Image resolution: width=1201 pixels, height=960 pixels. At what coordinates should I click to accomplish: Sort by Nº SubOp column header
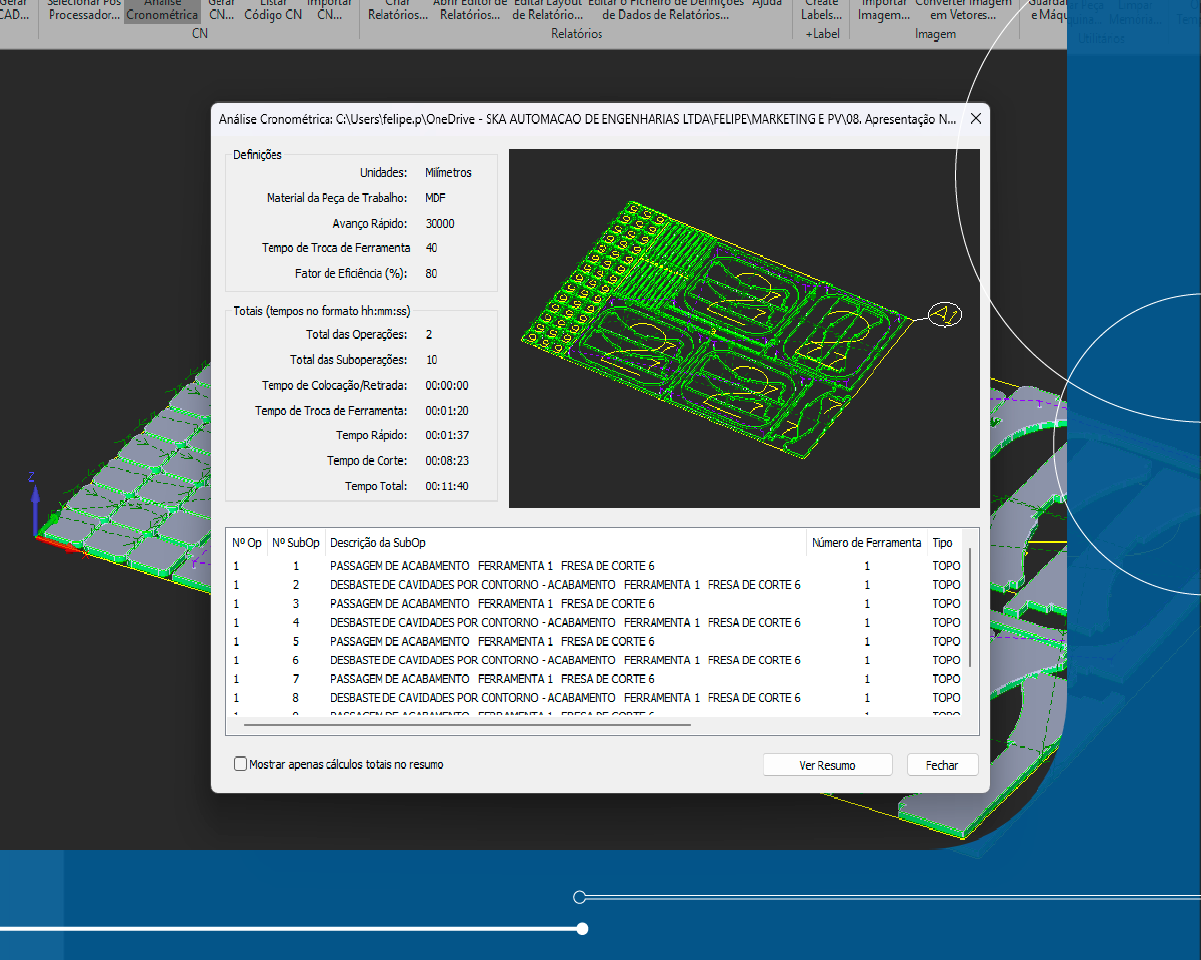coord(296,543)
